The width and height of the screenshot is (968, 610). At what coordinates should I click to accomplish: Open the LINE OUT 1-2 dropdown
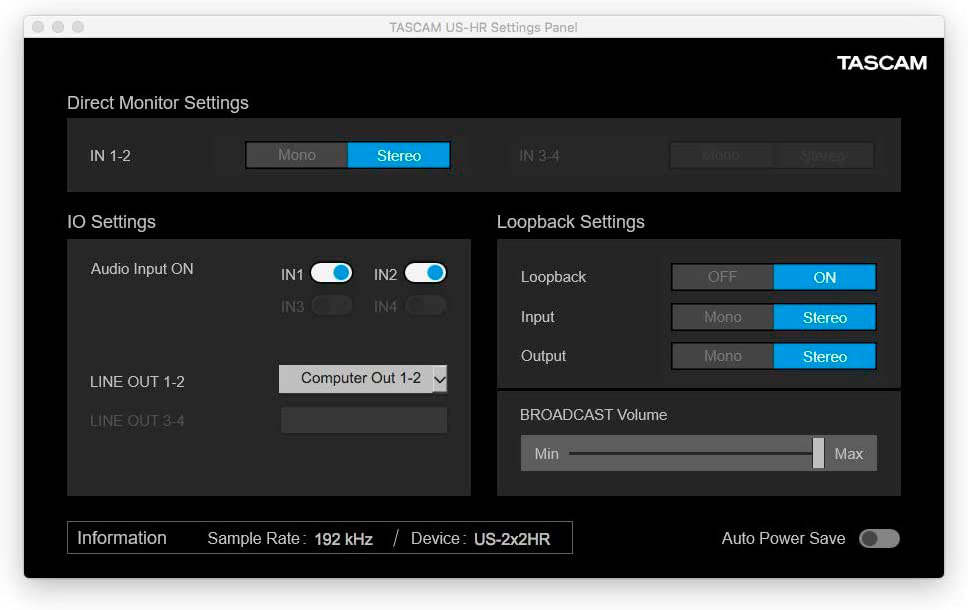pos(360,379)
